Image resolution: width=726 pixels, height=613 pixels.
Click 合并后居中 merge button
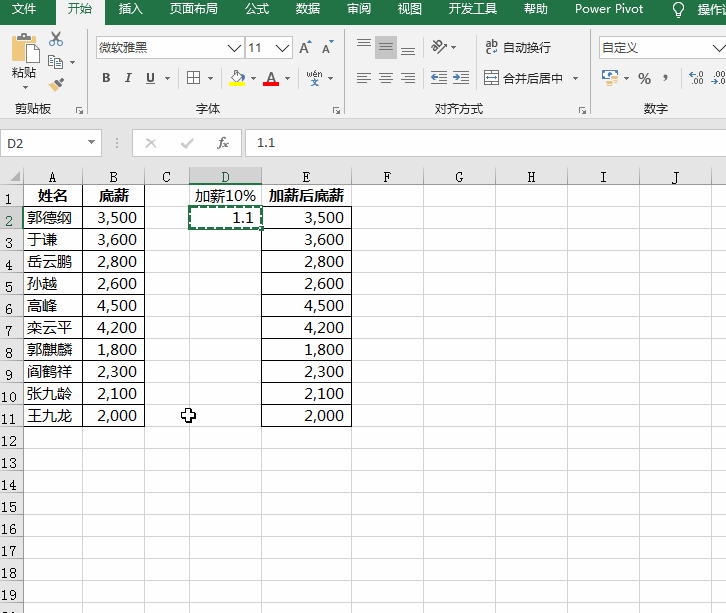[524, 78]
